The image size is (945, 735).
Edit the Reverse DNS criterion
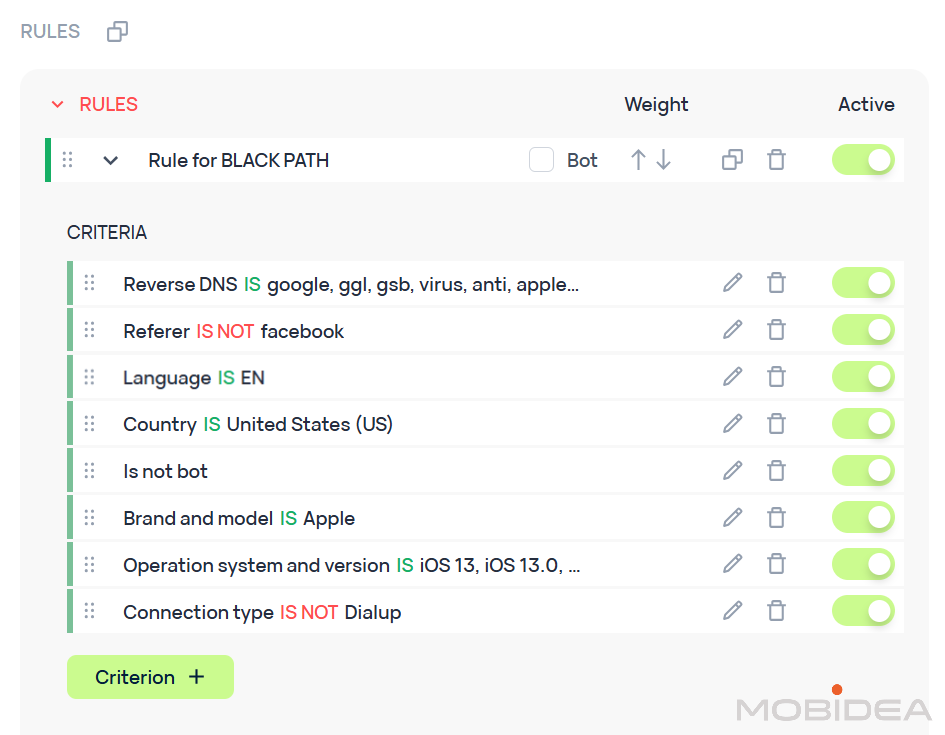[x=733, y=283]
